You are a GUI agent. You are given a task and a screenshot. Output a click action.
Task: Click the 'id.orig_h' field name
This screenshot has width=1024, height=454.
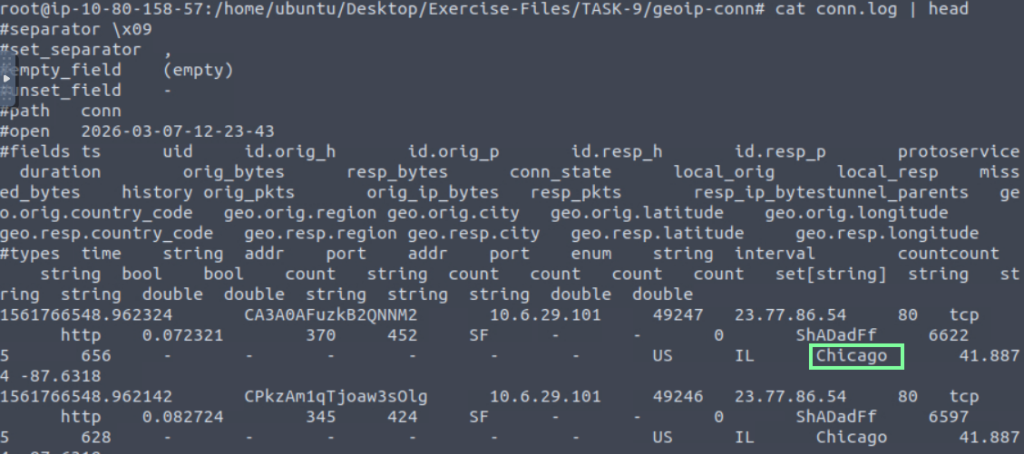tap(290, 151)
